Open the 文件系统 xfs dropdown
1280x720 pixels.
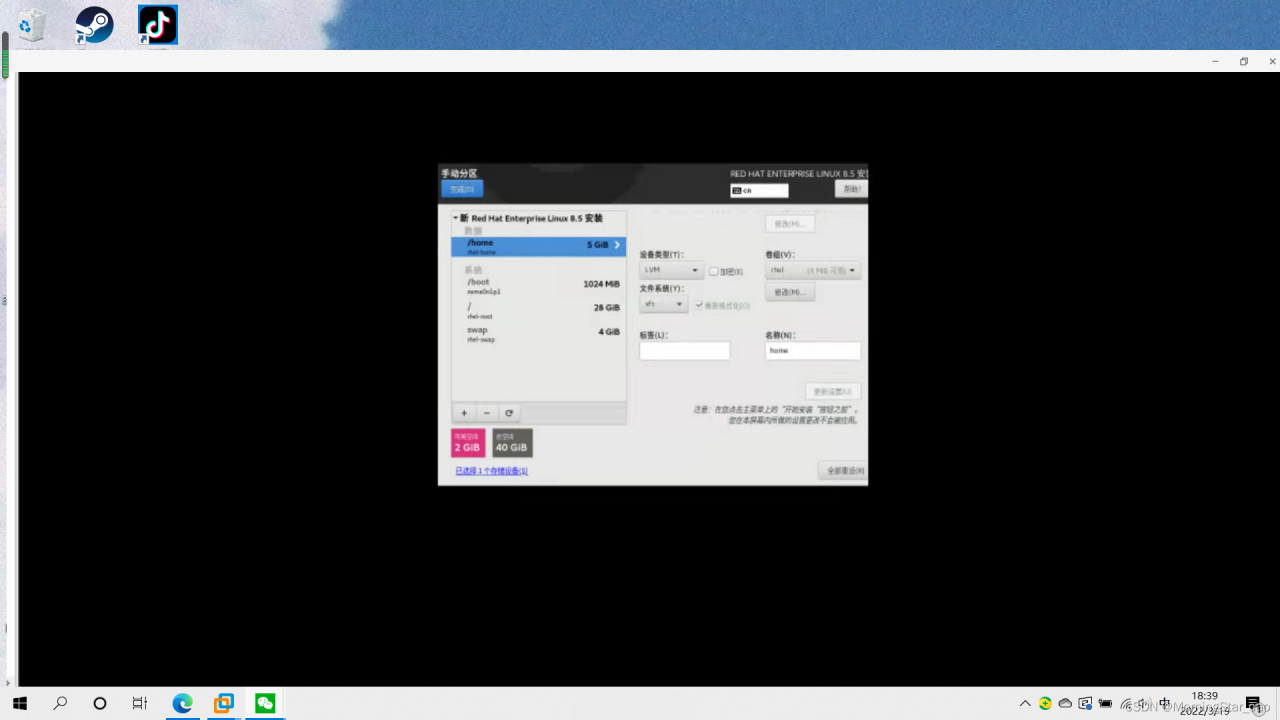tap(663, 304)
